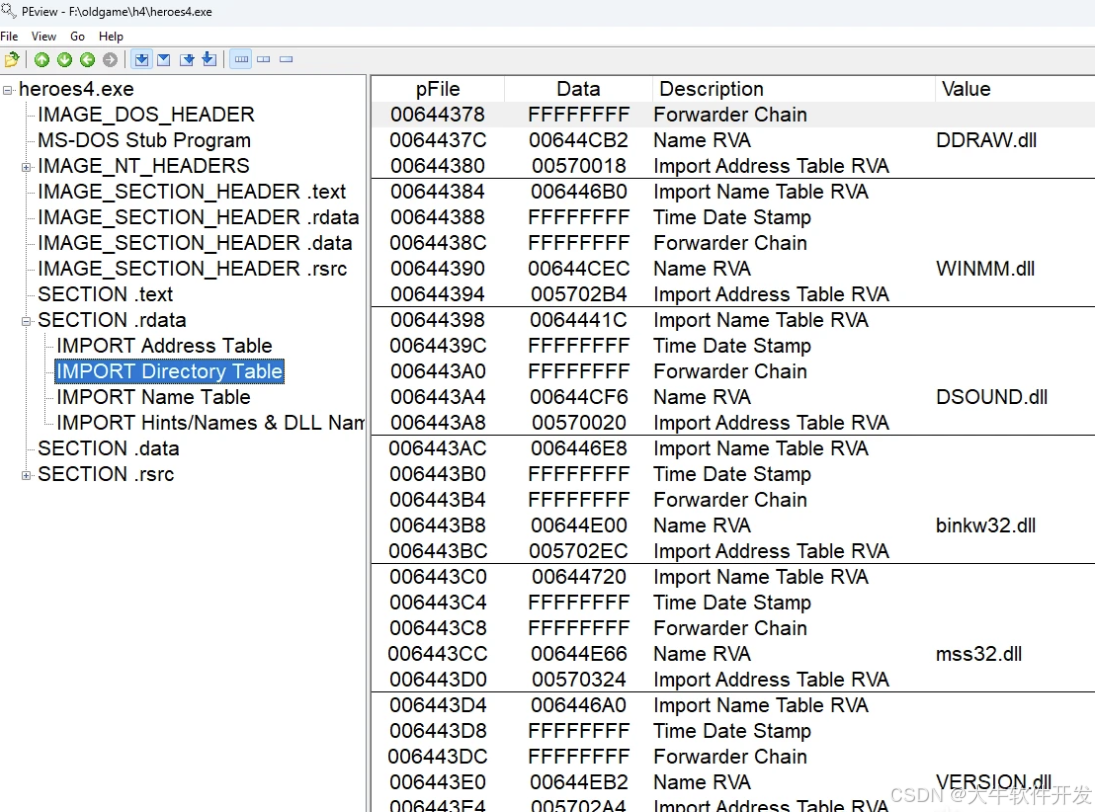The height and width of the screenshot is (812, 1096).
Task: Select IMAGE_SECTION_HEADER .rdata
Action: coord(199,217)
